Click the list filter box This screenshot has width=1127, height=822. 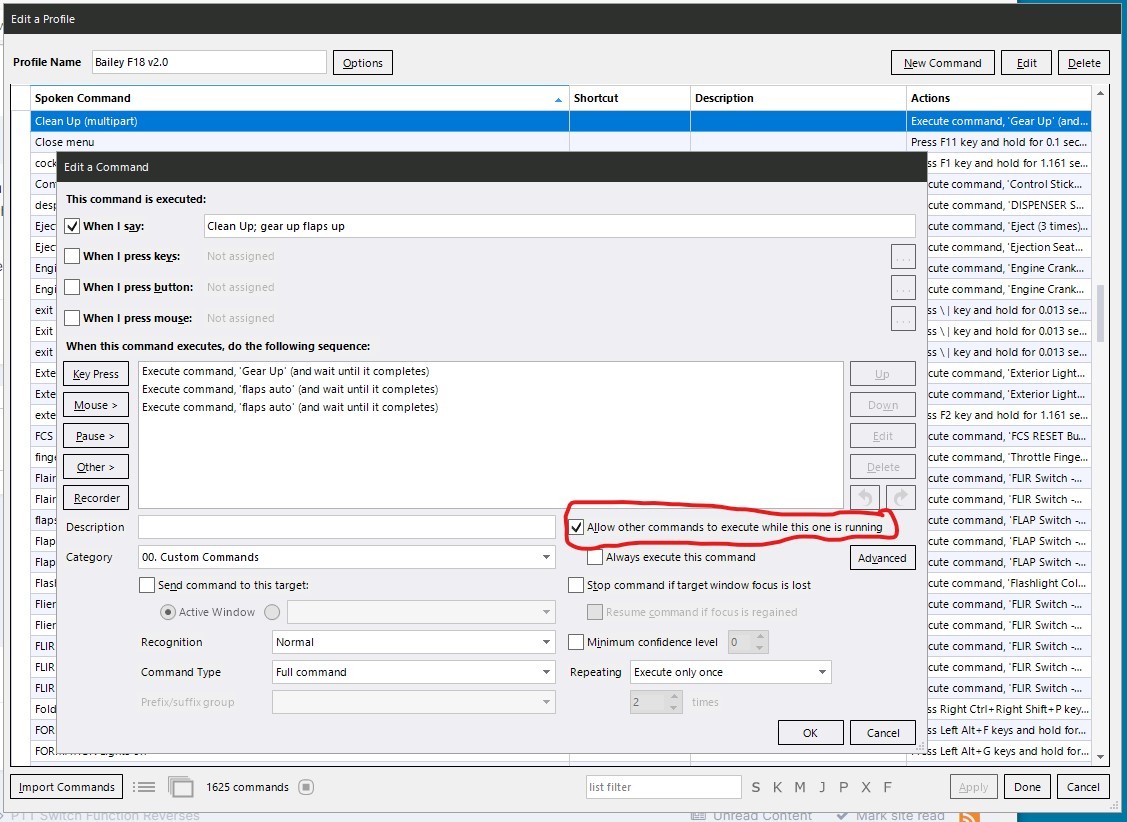point(663,788)
